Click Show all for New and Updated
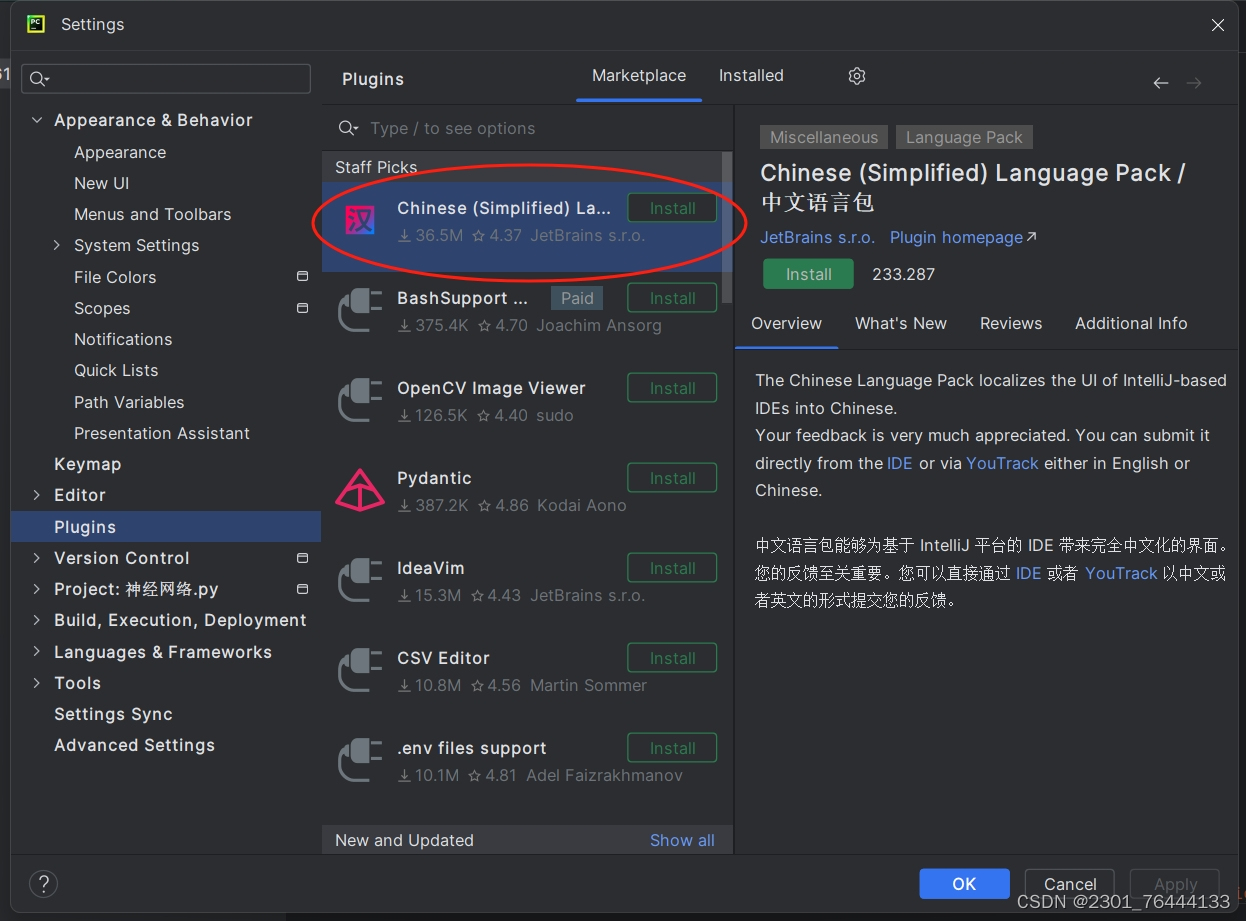The height and width of the screenshot is (921, 1246). click(x=682, y=840)
